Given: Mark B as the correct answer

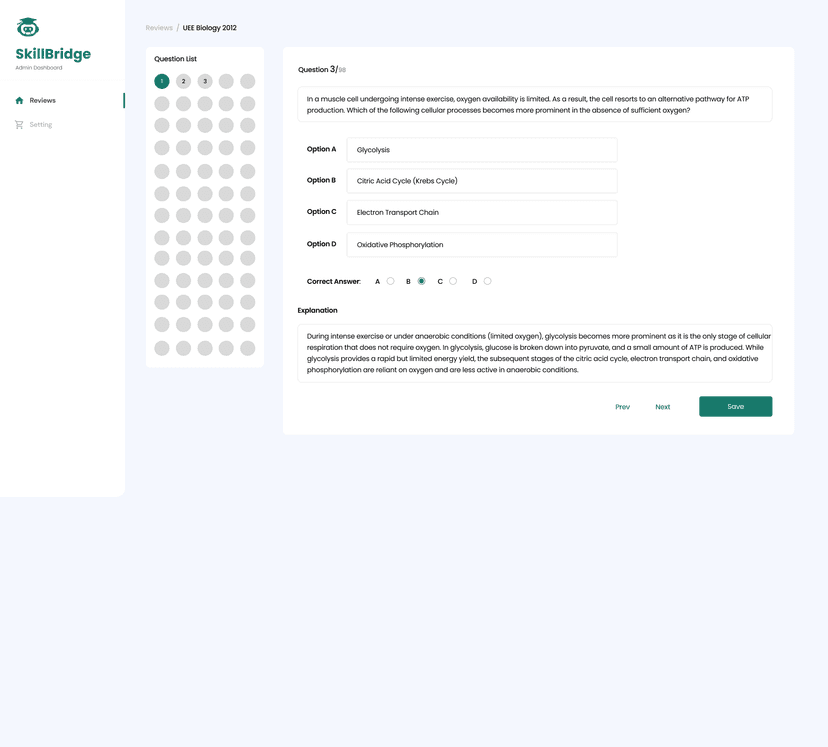Looking at the screenshot, I should (421, 281).
